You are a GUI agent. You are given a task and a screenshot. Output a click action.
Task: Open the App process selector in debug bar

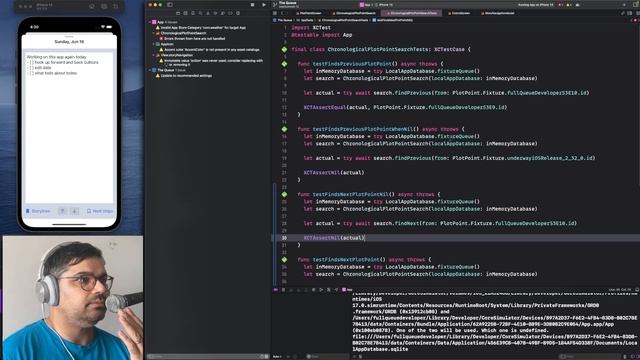pos(347,290)
